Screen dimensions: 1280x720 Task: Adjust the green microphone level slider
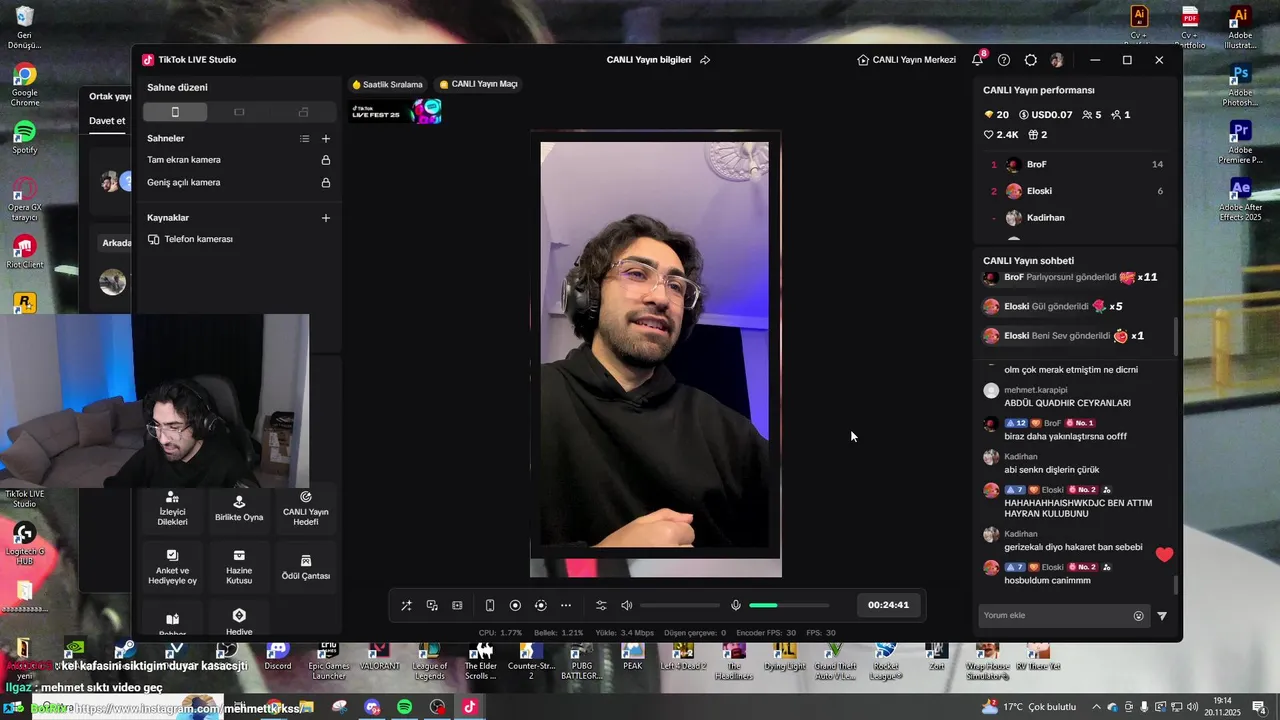point(789,605)
